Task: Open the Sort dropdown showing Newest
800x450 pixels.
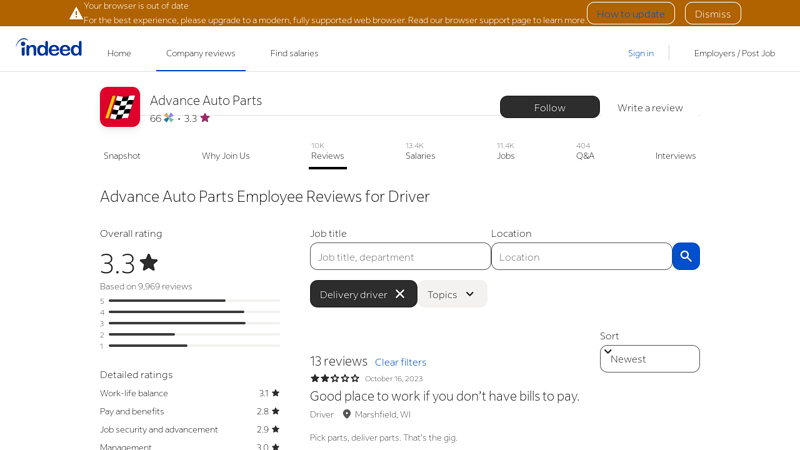Action: pyautogui.click(x=649, y=359)
